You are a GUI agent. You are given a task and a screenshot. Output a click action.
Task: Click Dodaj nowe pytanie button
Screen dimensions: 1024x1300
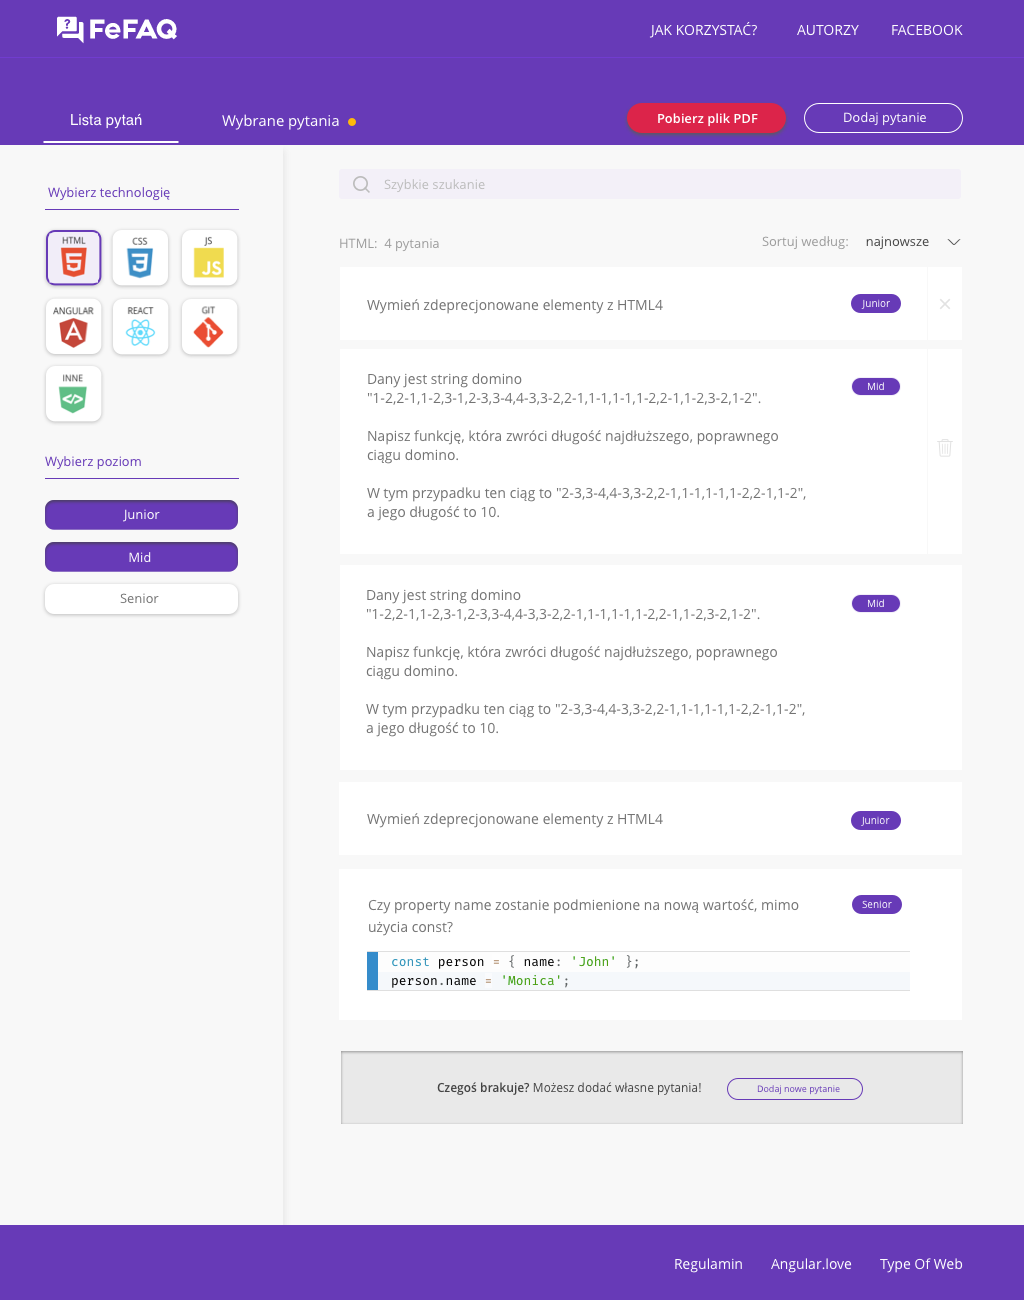click(x=795, y=1089)
